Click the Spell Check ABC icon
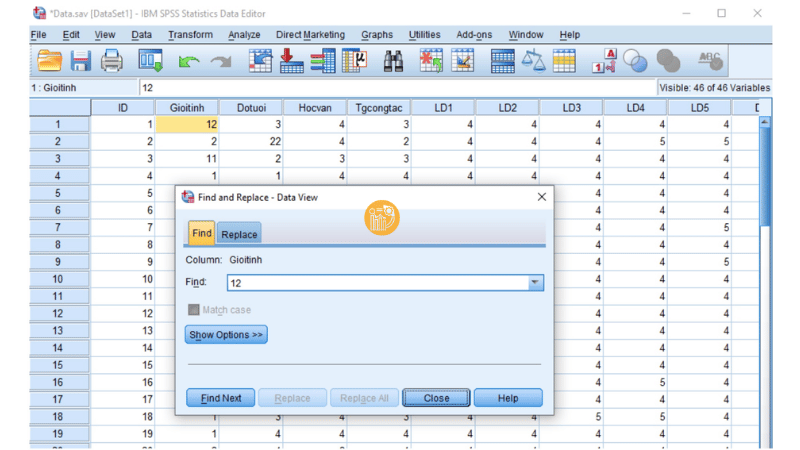 [x=711, y=61]
